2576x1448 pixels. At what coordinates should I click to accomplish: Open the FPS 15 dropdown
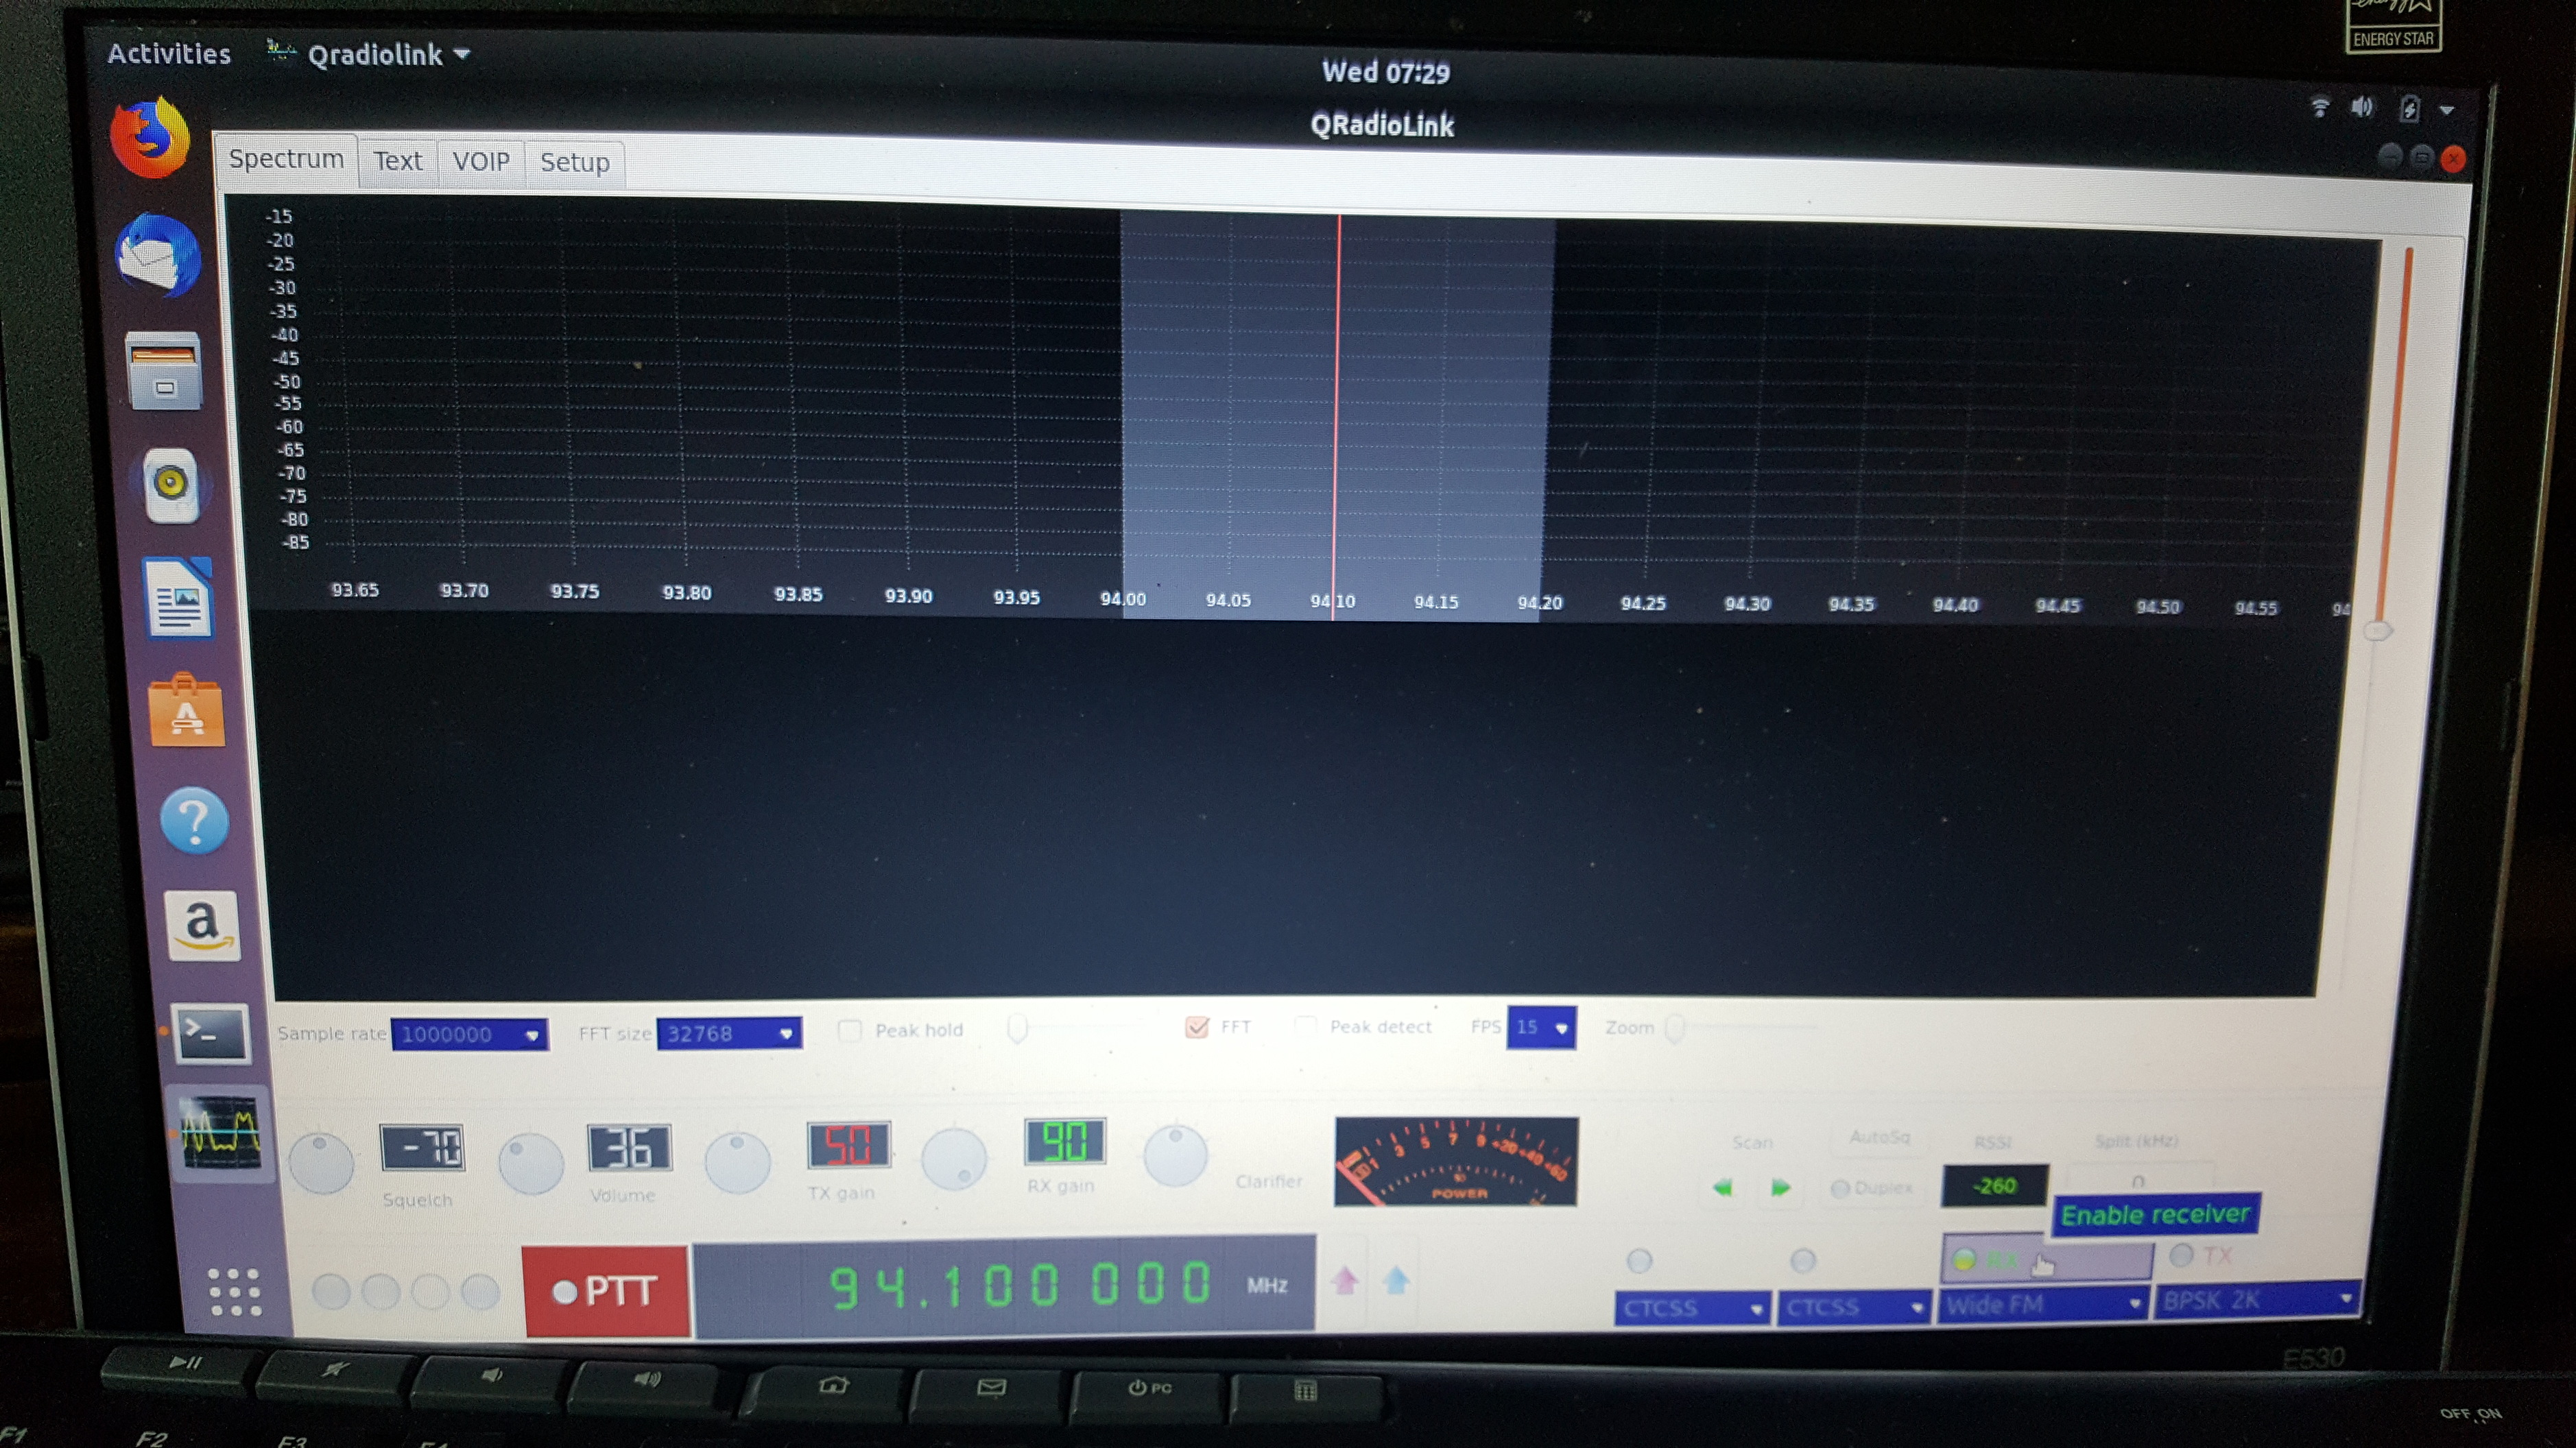[x=1541, y=1027]
